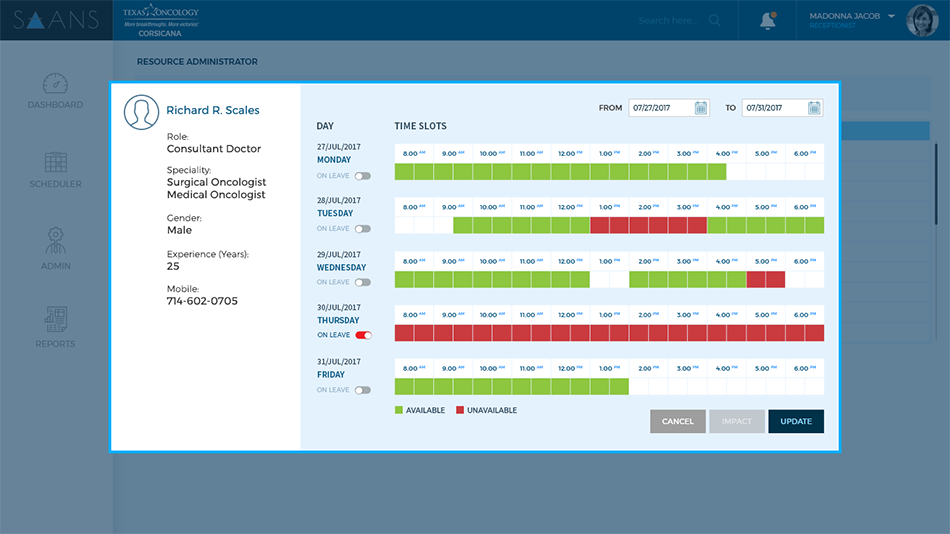Click the user profile photo thumbnail

[x=921, y=20]
